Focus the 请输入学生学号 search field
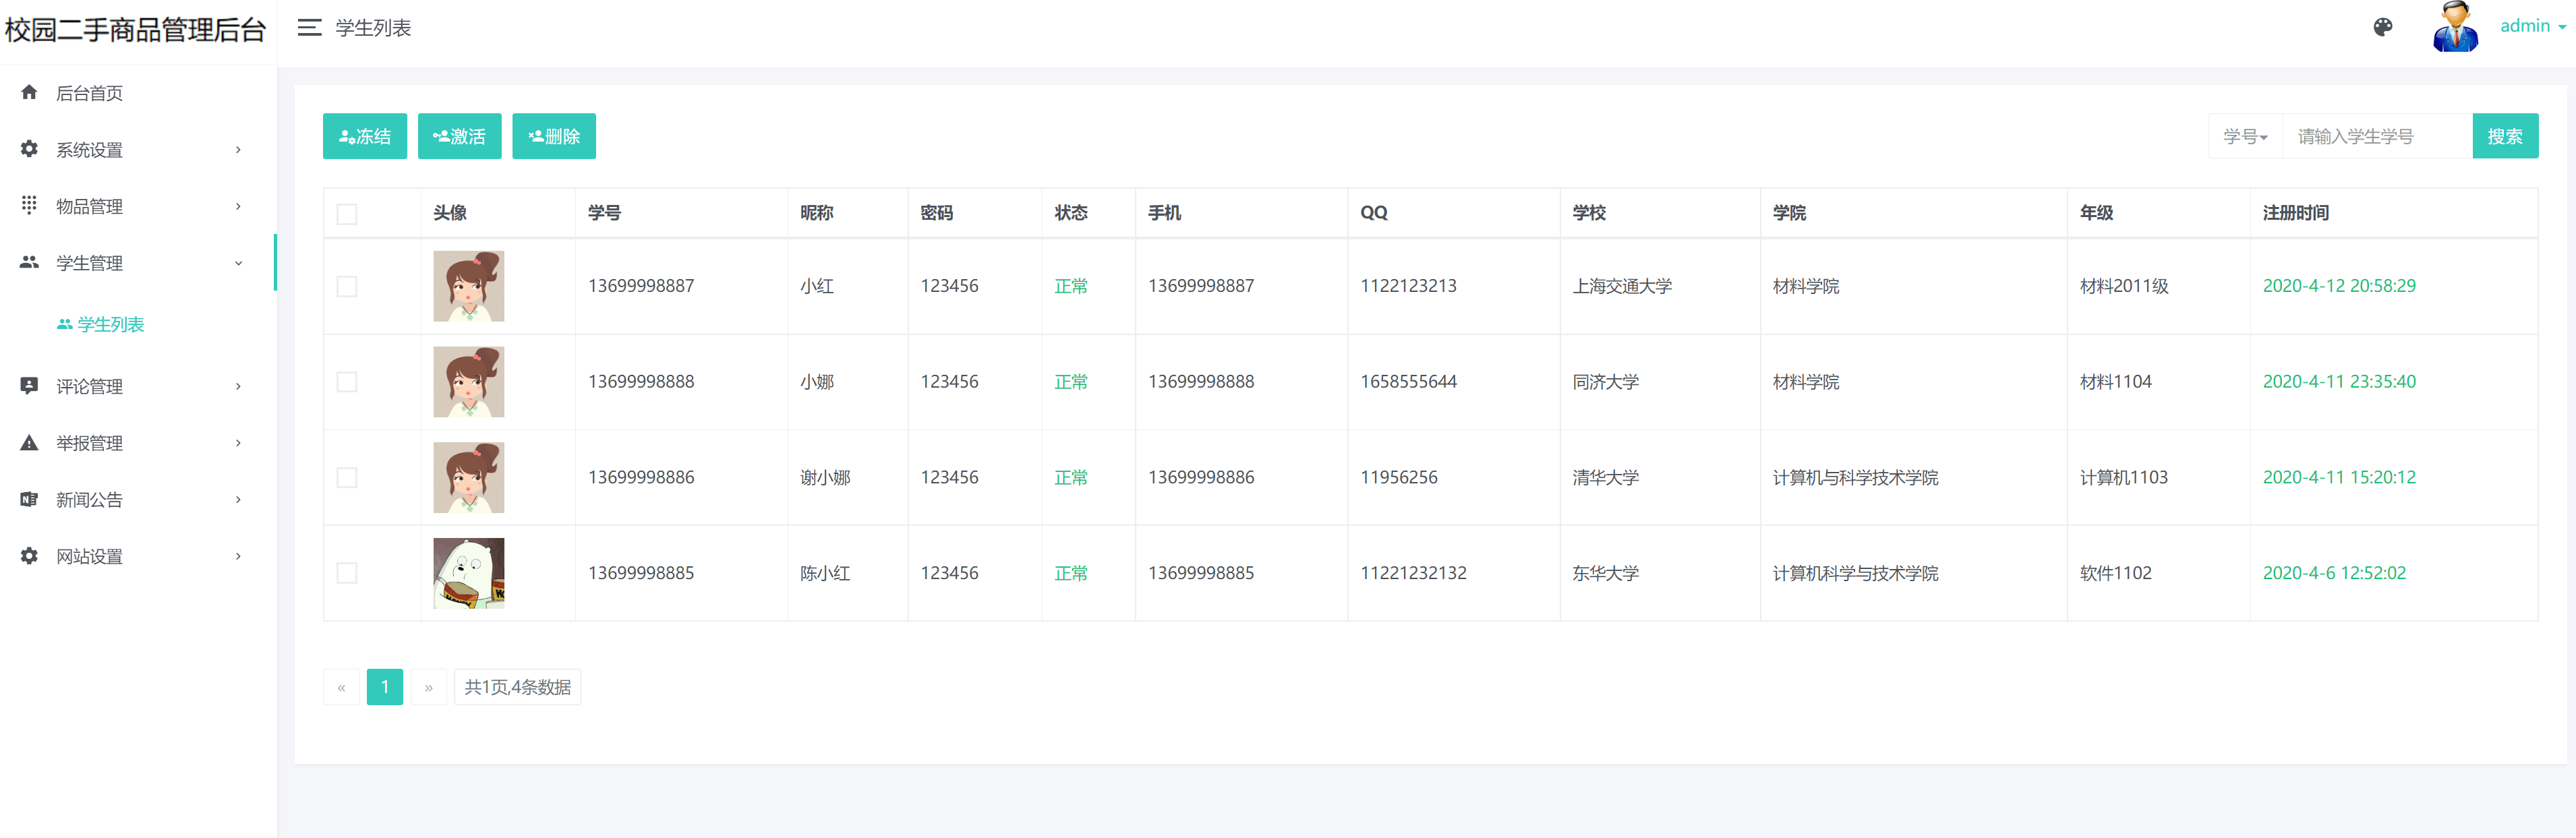 (x=2378, y=136)
